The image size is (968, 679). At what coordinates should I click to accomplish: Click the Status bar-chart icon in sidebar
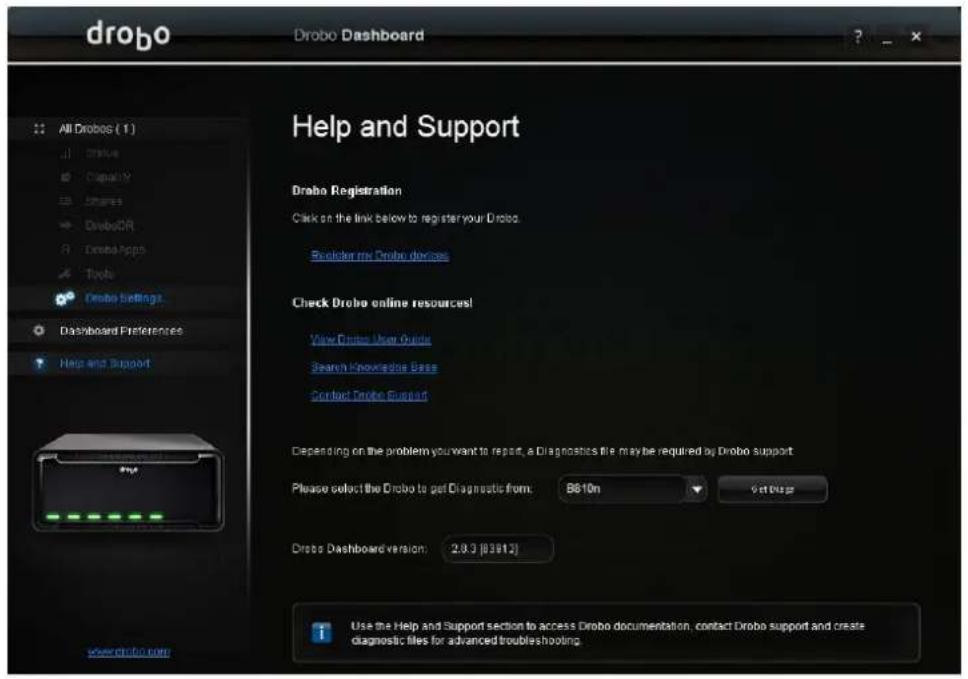pyautogui.click(x=66, y=153)
